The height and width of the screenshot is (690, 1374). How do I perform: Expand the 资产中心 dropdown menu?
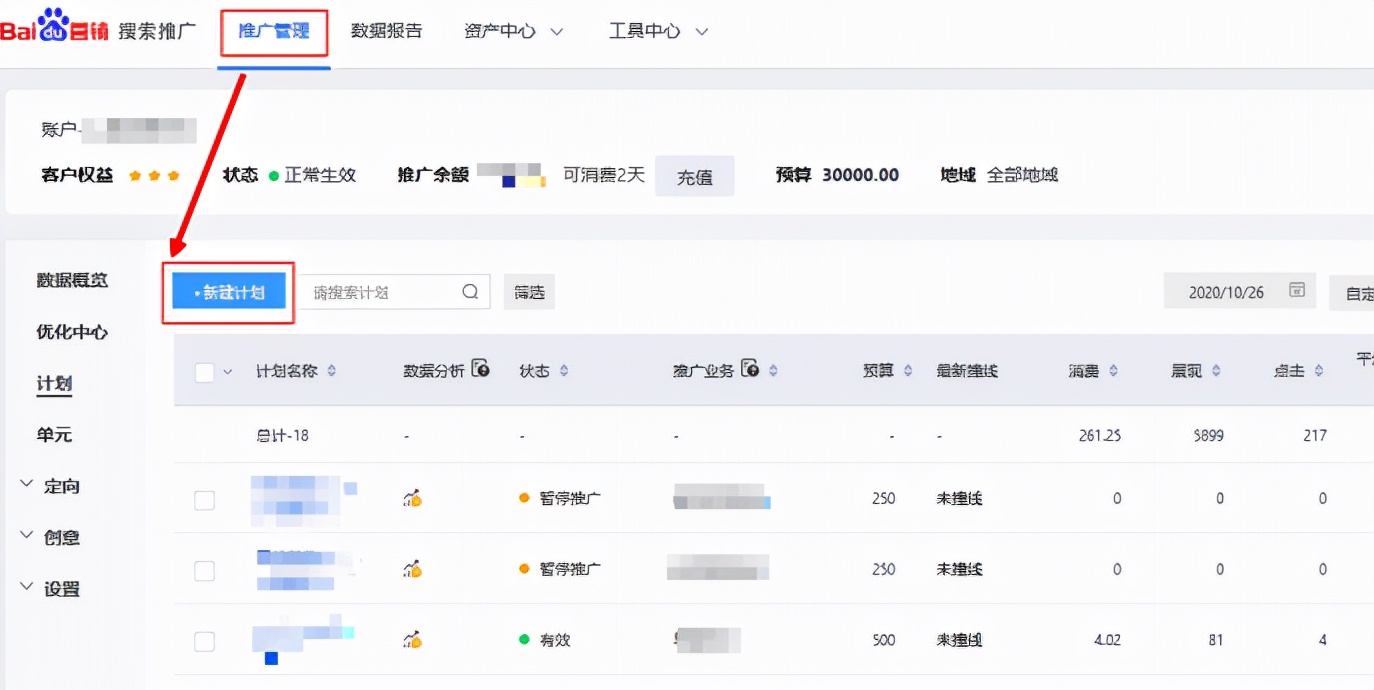click(513, 31)
